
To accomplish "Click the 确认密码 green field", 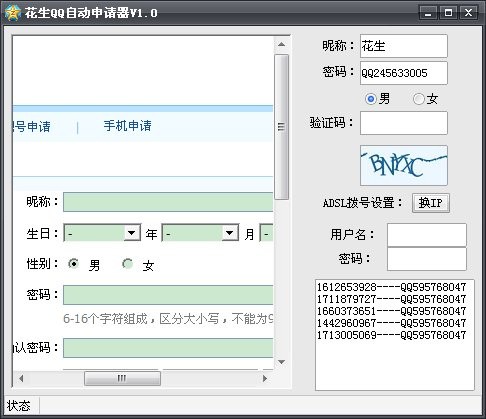I will 168,348.
